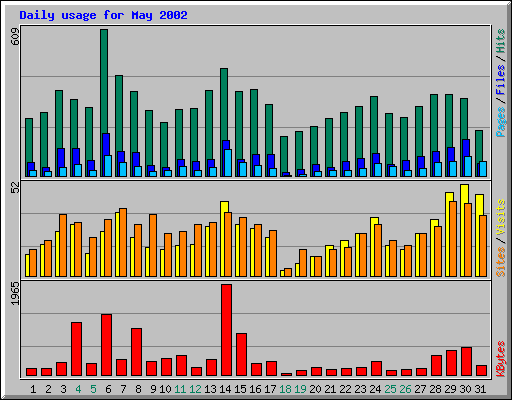512x400 pixels.
Task: Click green weekend day label 18
Action: tap(285, 389)
